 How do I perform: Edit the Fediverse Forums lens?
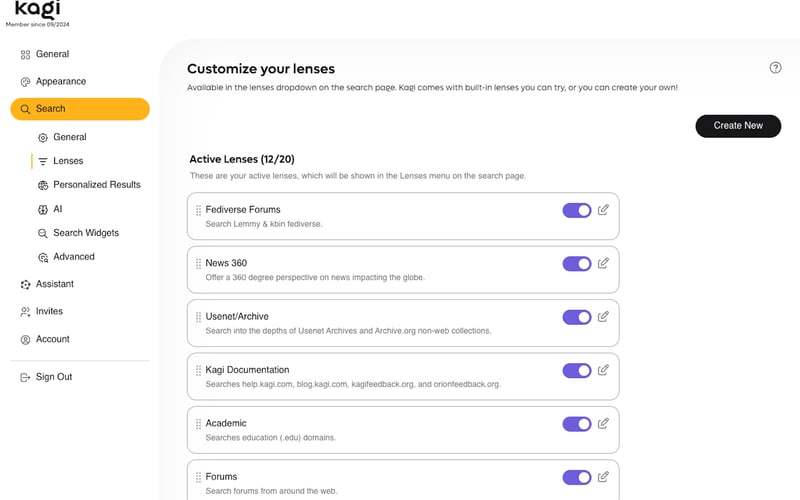click(603, 210)
